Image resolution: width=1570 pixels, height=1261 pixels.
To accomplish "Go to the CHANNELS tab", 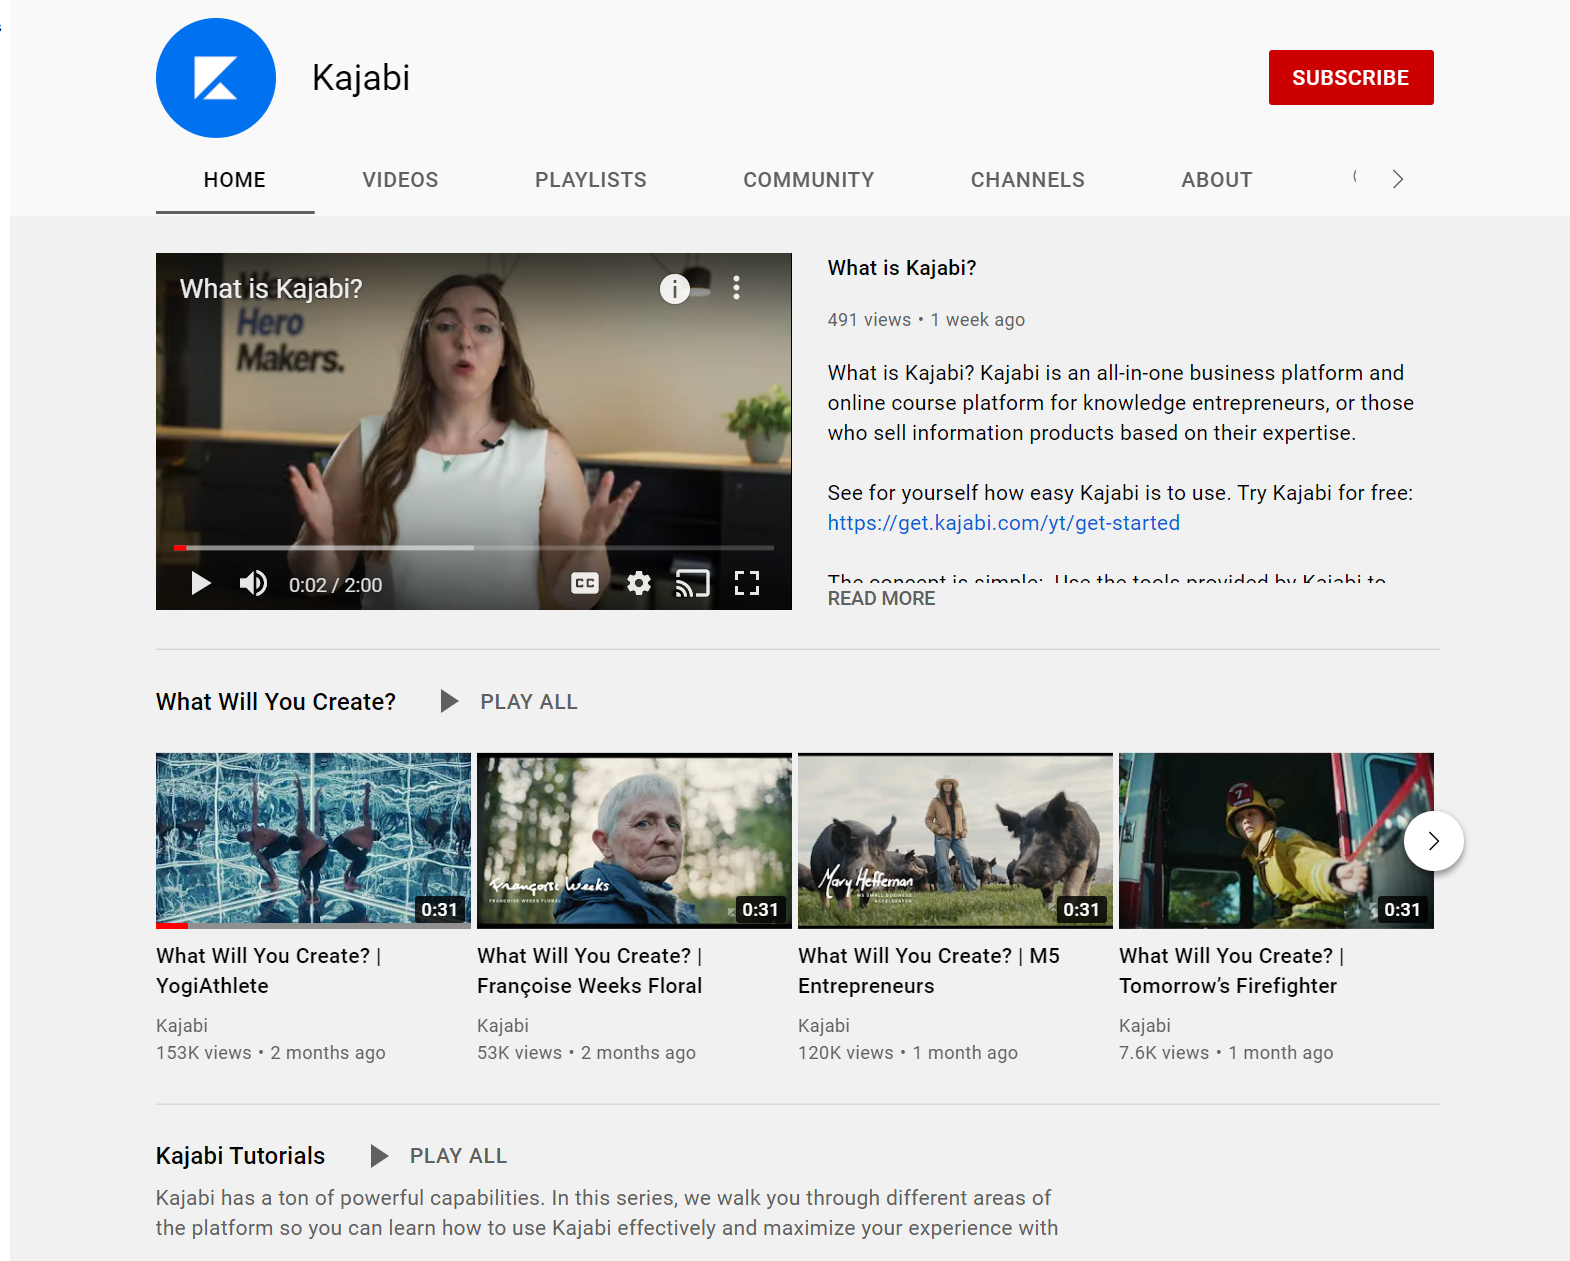I will 1028,180.
